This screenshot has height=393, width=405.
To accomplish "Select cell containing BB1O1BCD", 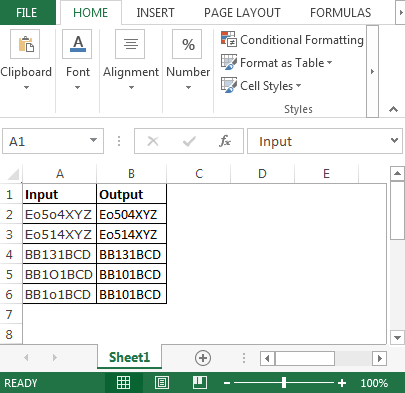I will [x=59, y=274].
